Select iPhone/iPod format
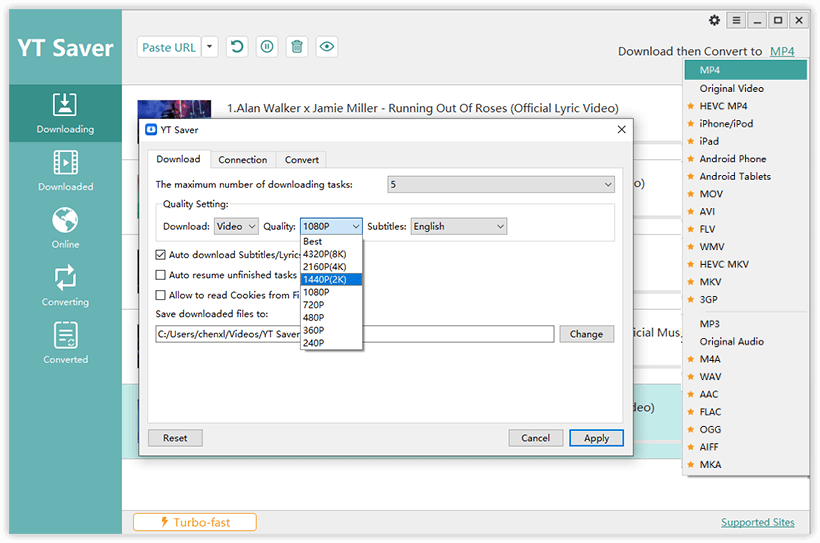Screen dimensions: 820x543 pyautogui.click(x=746, y=123)
